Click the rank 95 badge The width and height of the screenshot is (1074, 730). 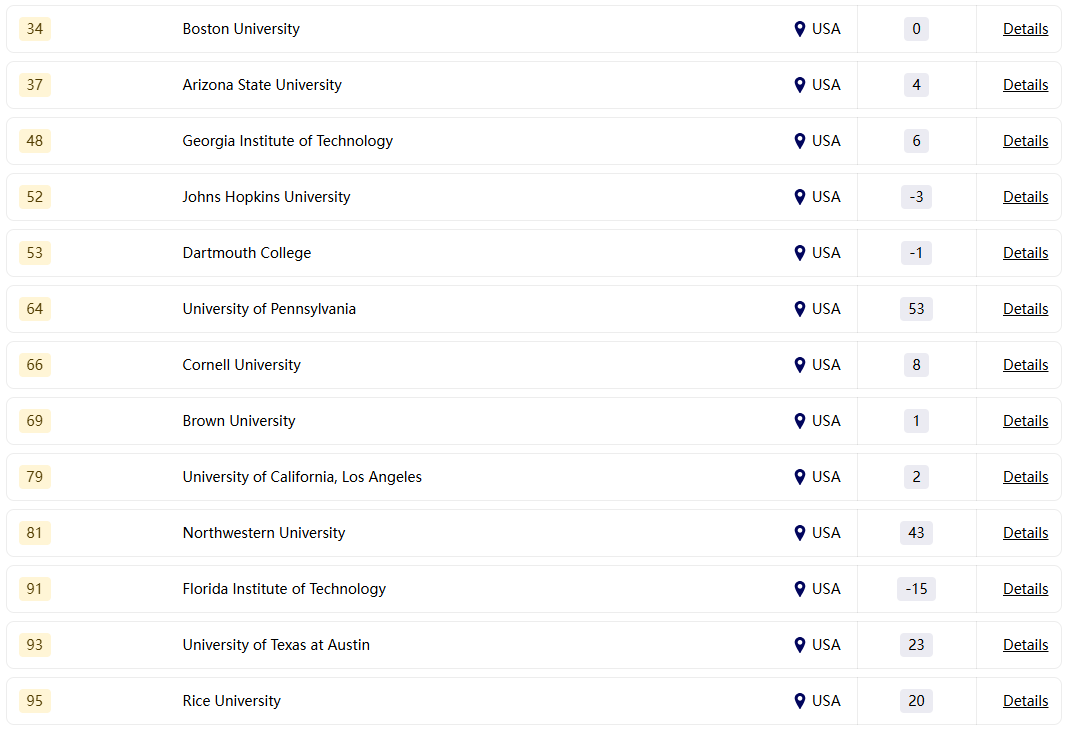point(35,701)
